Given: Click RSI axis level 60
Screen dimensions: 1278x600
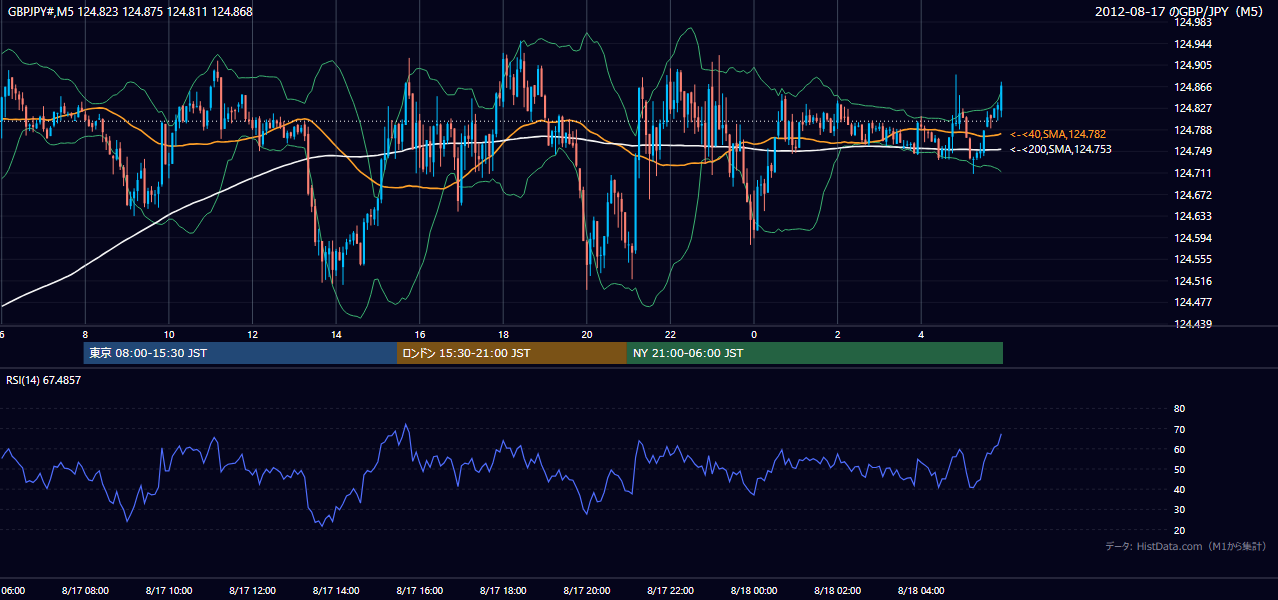Looking at the screenshot, I should (1179, 449).
